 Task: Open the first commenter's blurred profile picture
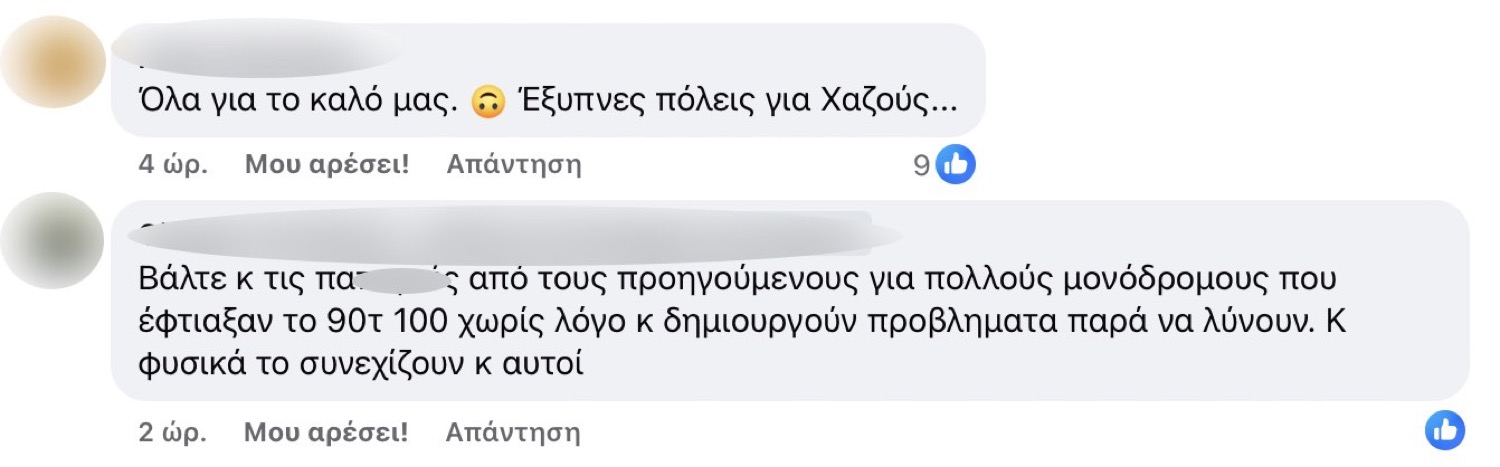pos(53,67)
